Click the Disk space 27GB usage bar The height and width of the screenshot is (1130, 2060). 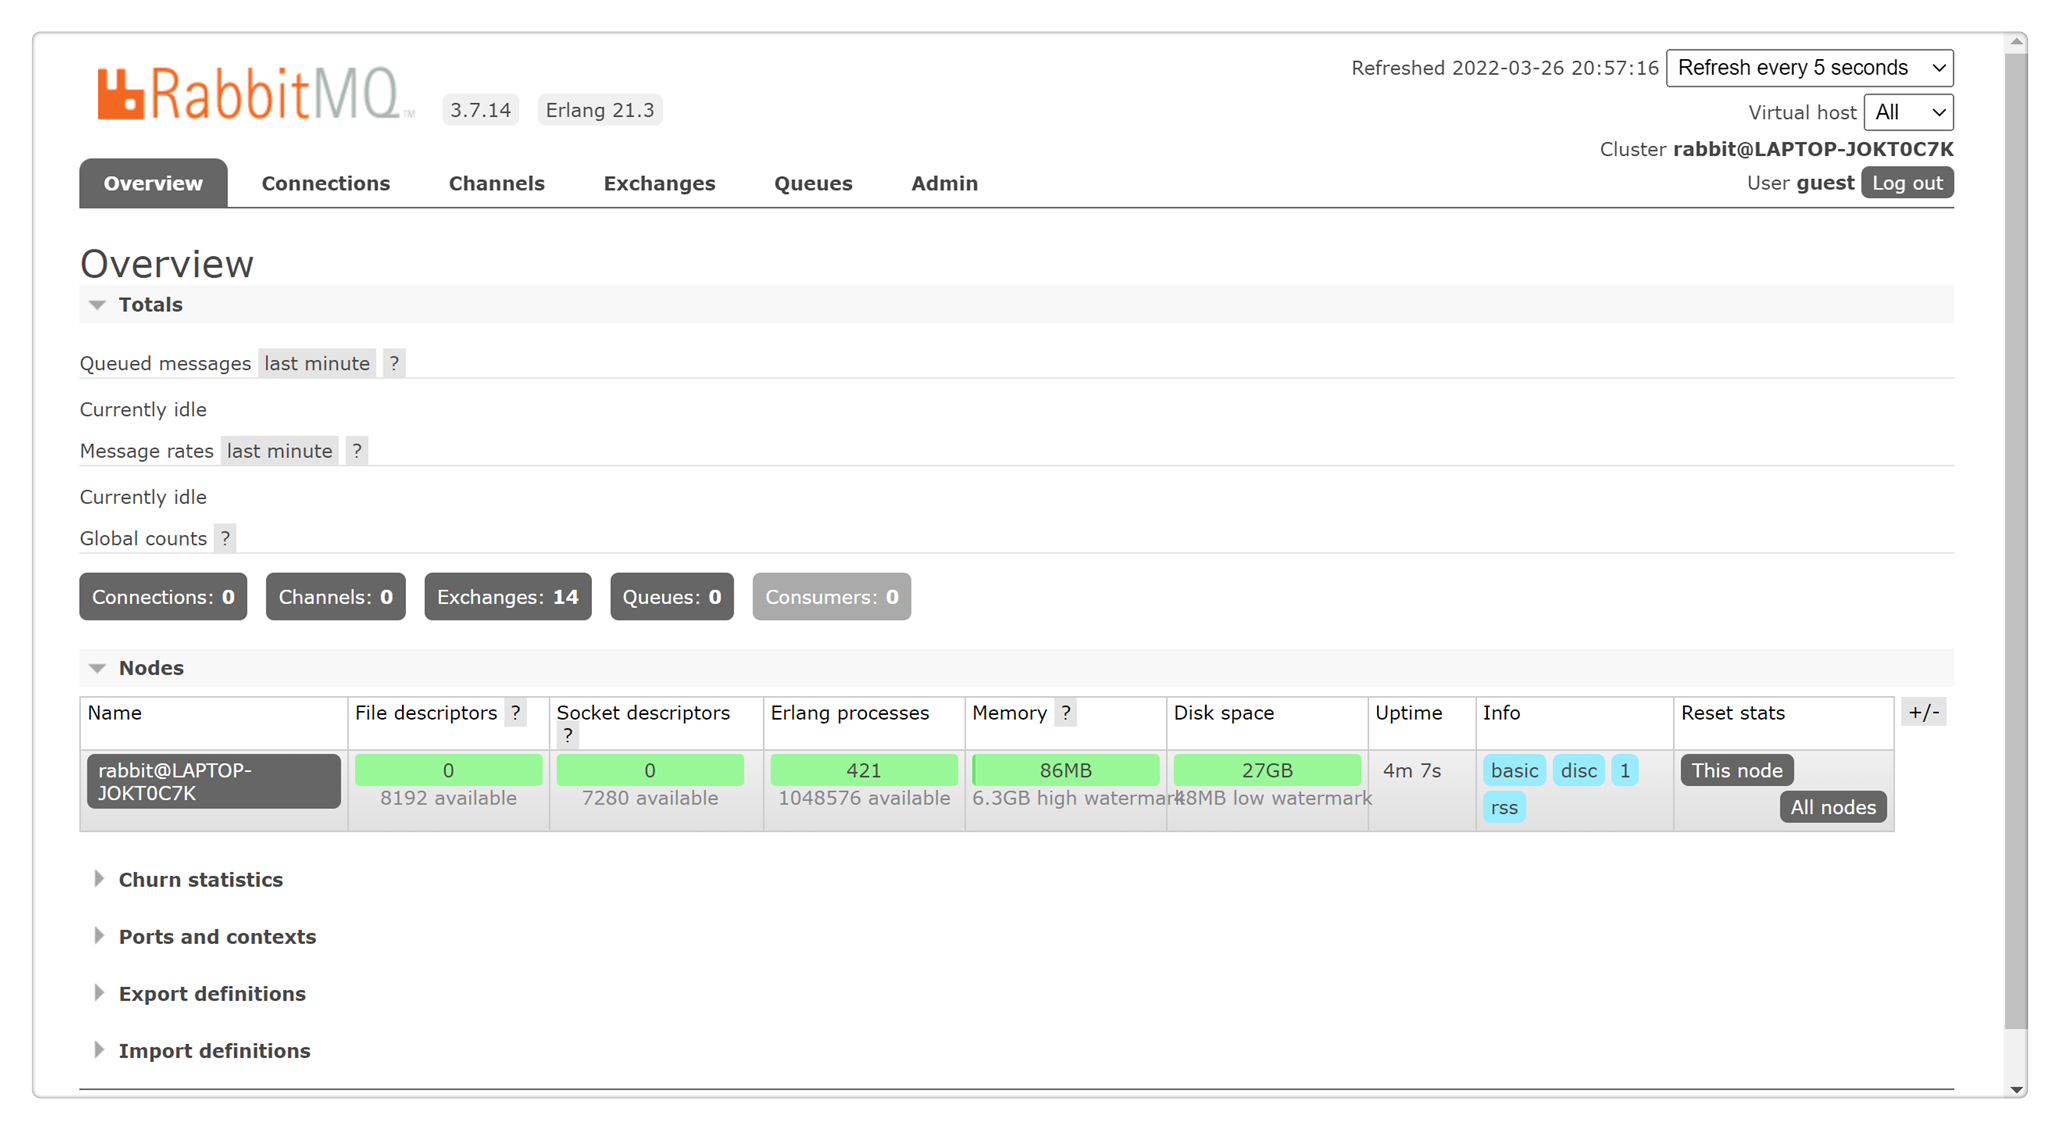(1267, 770)
